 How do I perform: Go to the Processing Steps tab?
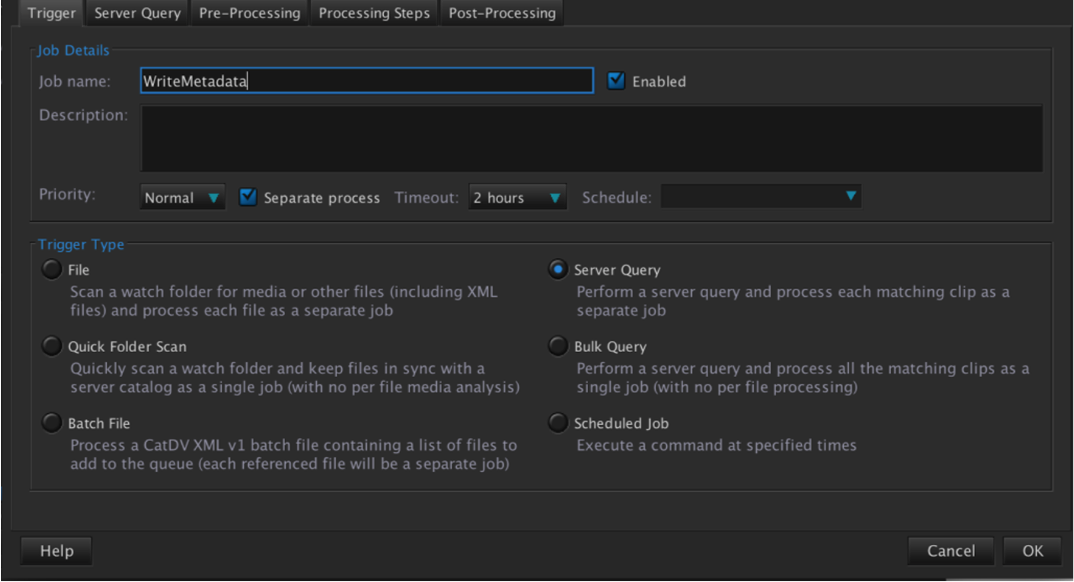coord(374,13)
